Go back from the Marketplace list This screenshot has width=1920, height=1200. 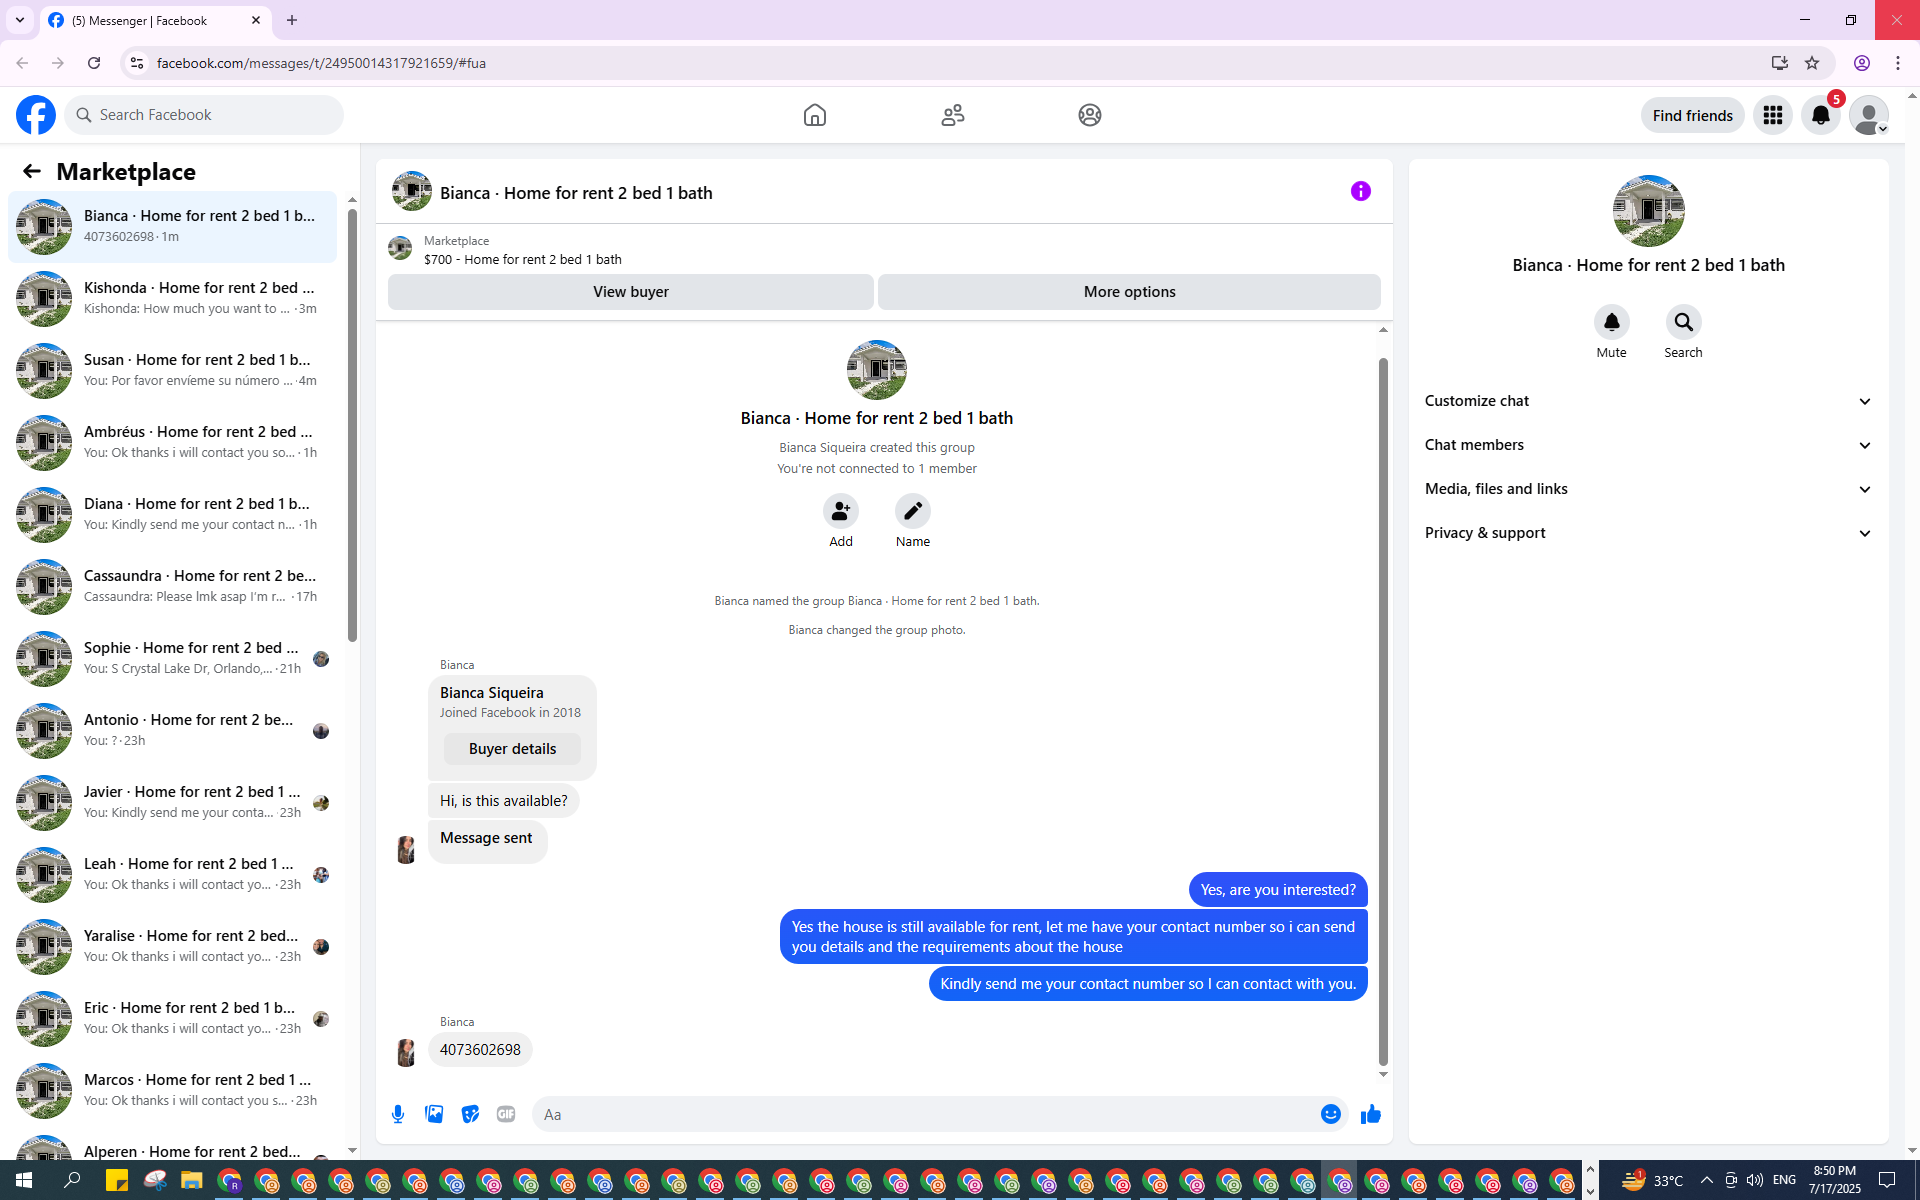(32, 171)
